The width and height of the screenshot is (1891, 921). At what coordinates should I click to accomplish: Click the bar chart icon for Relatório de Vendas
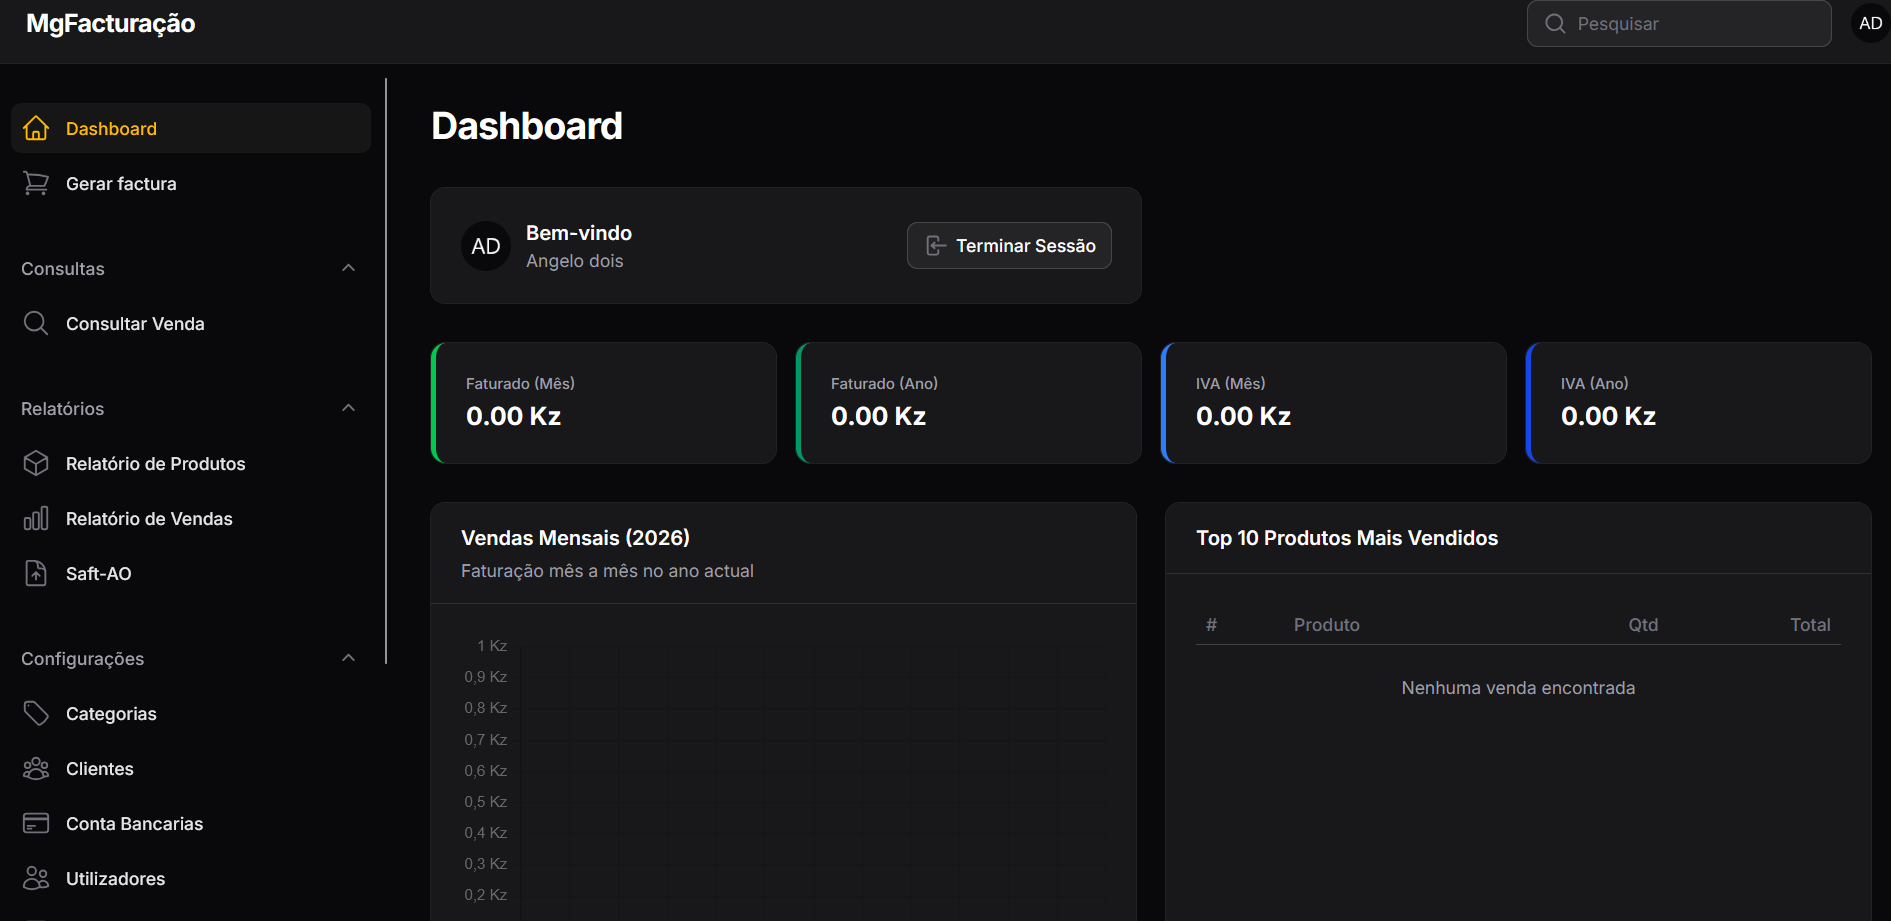pyautogui.click(x=36, y=518)
